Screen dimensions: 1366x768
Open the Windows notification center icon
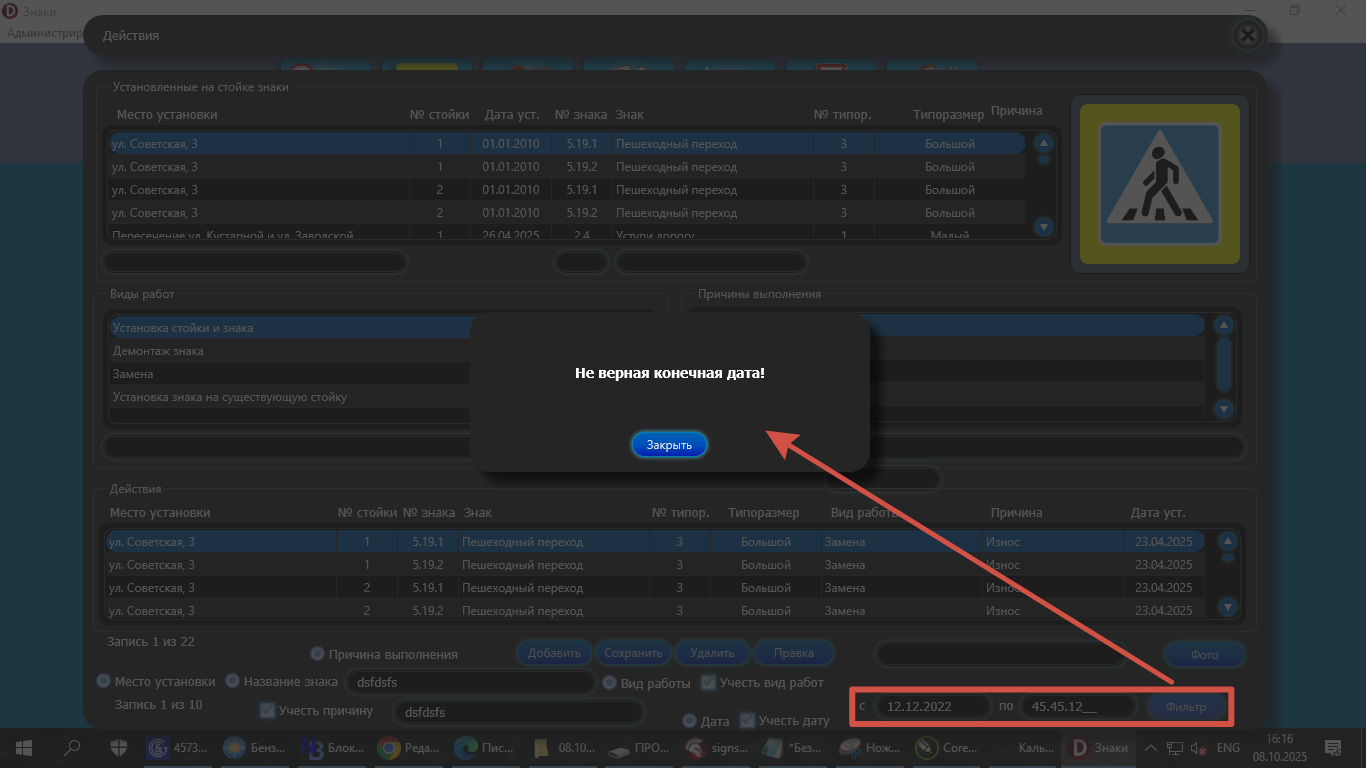1333,748
